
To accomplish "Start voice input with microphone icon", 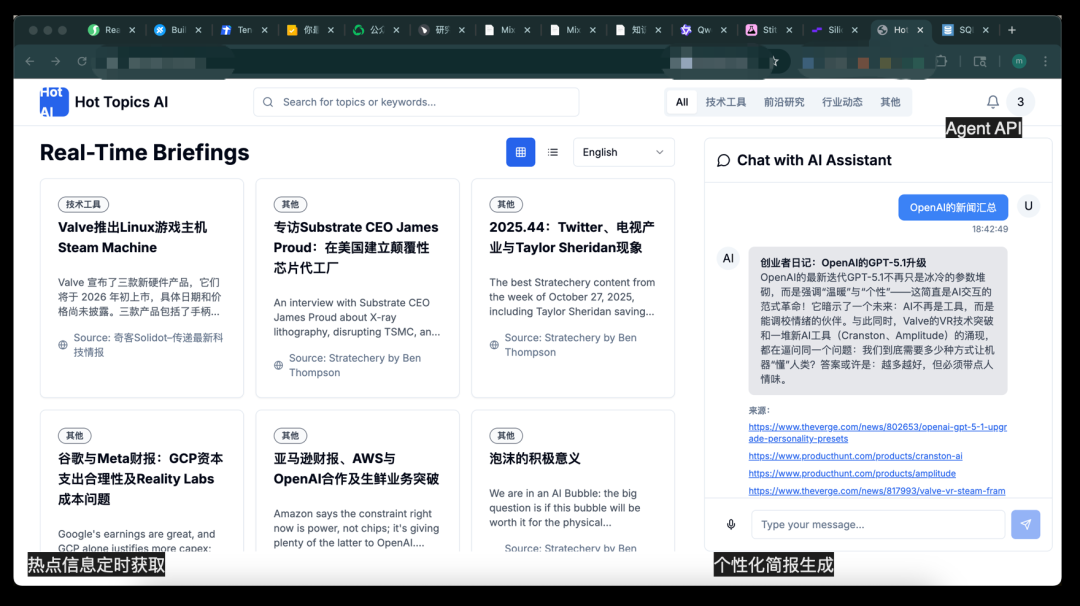I will point(731,525).
